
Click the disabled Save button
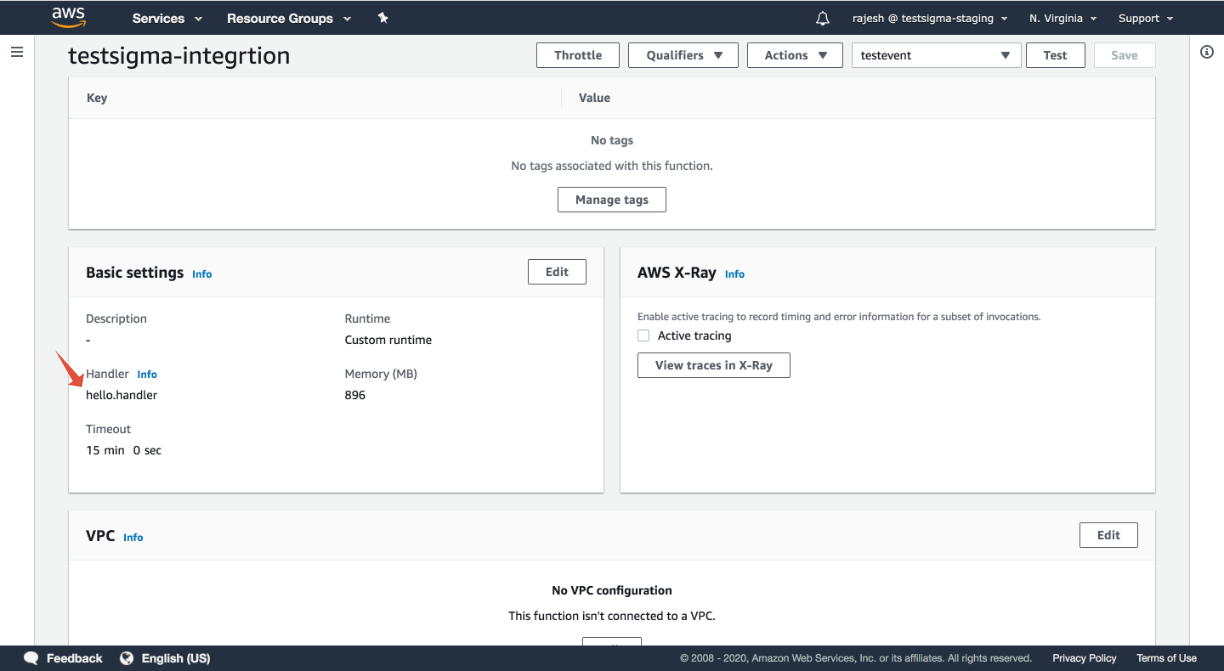(1124, 55)
